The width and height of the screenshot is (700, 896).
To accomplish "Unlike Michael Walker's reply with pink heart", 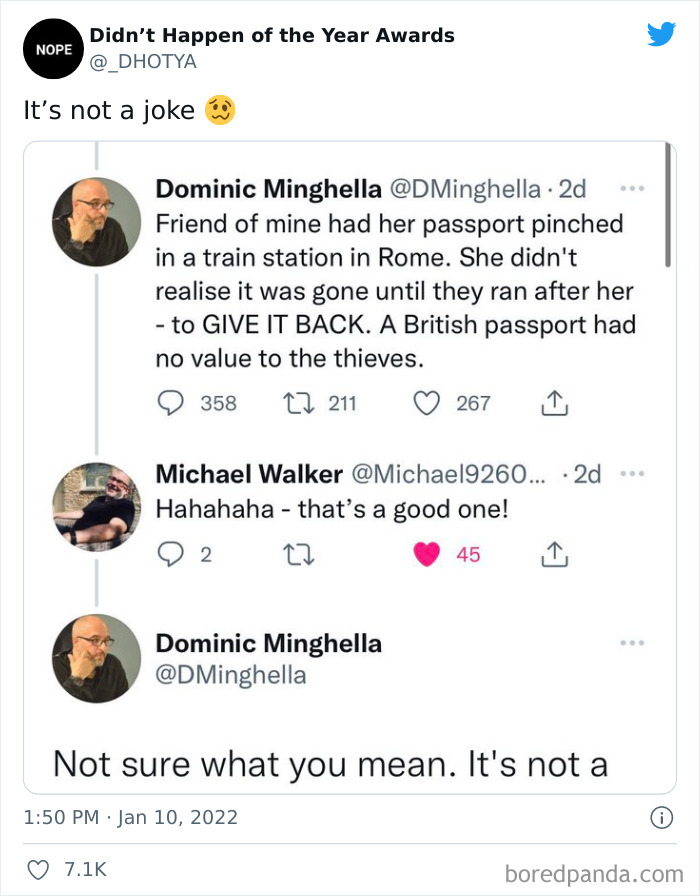I will point(428,554).
